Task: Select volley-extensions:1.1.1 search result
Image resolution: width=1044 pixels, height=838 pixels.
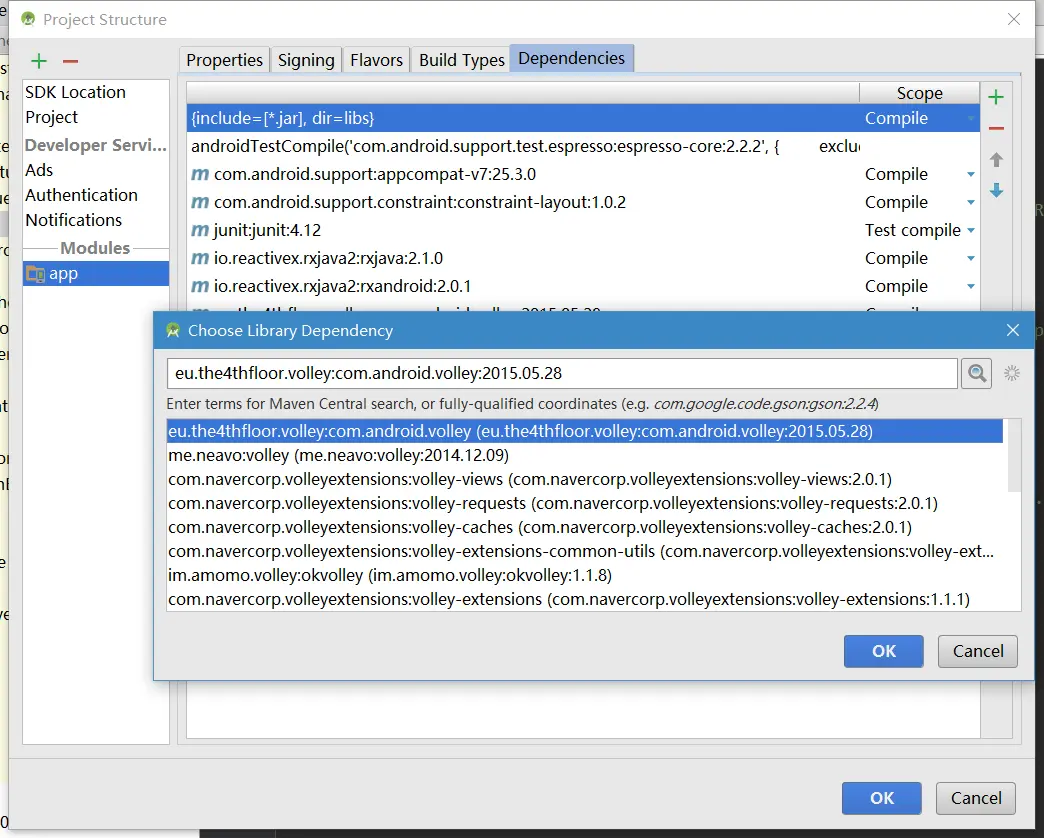Action: (x=585, y=599)
